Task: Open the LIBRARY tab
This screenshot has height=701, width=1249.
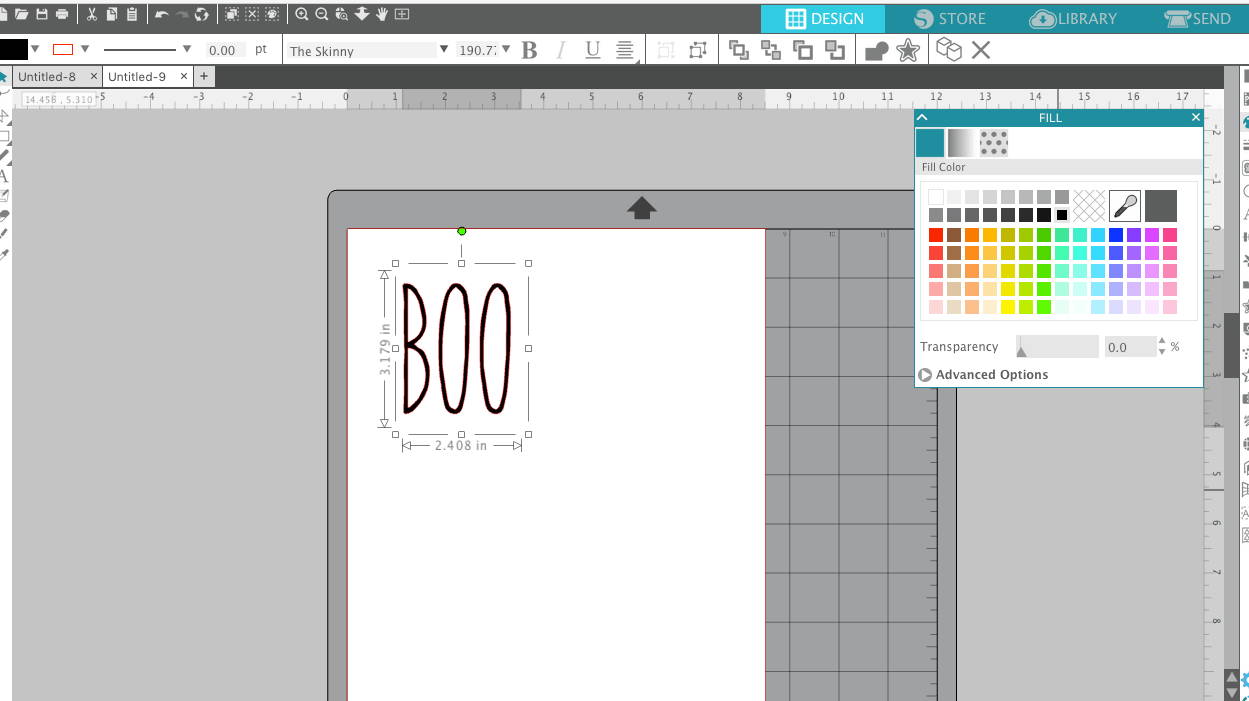Action: [x=1073, y=19]
